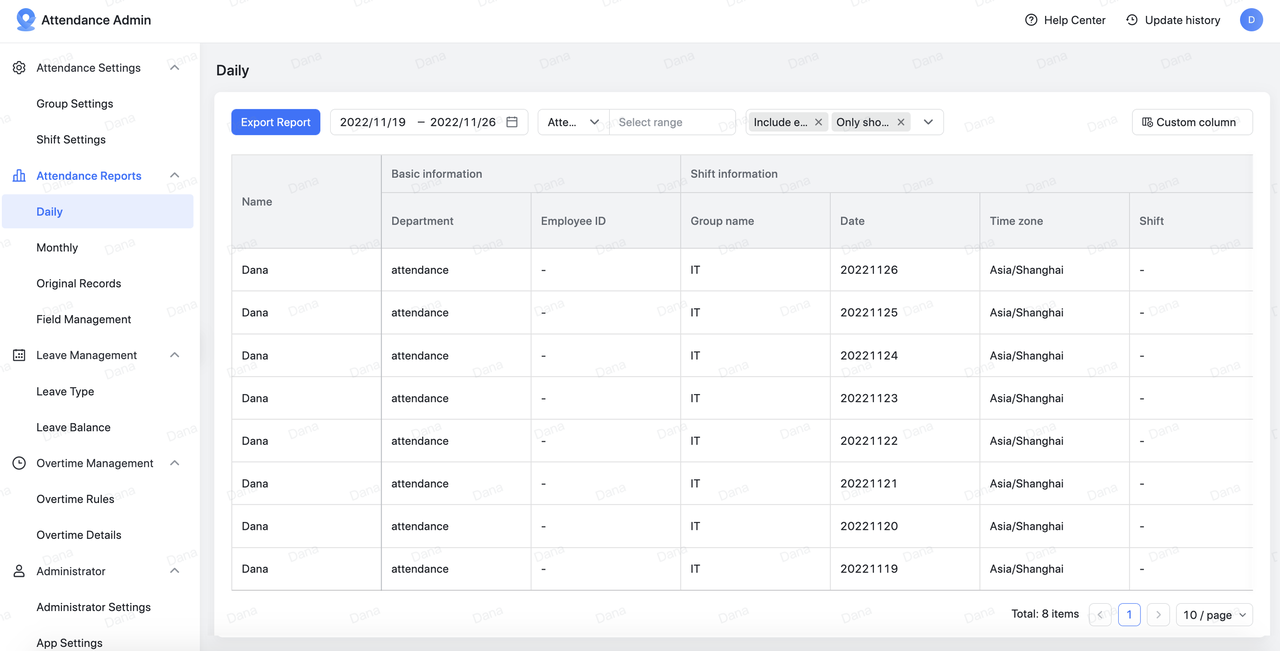Image resolution: width=1280 pixels, height=651 pixels.
Task: Open the Monthly report page
Action: 57,248
